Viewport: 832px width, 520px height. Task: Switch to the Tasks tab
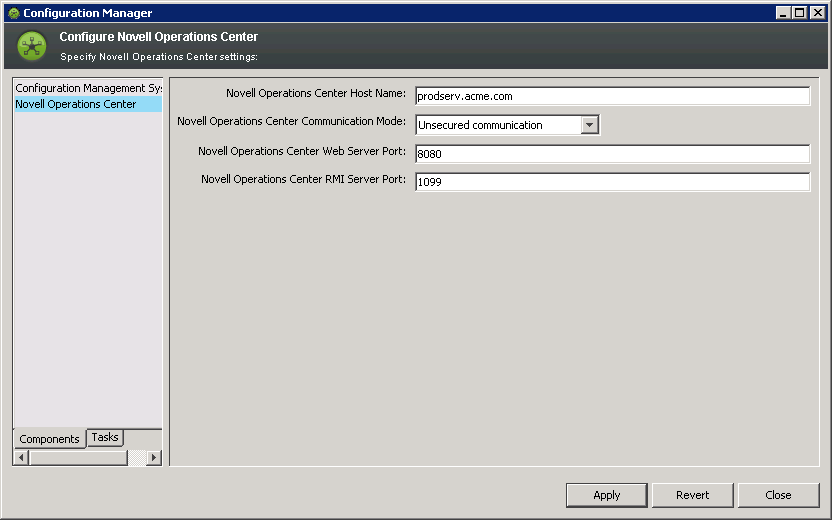pos(105,437)
